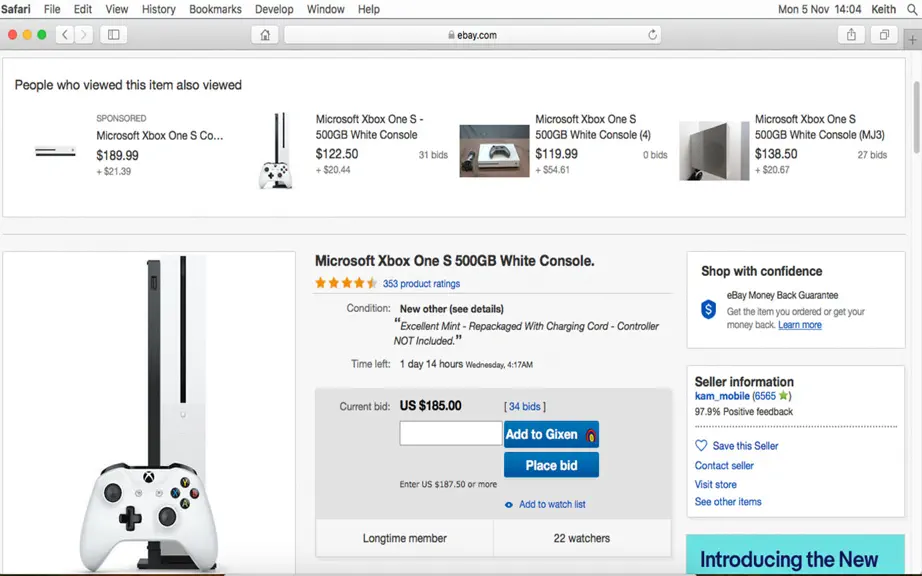The height and width of the screenshot is (576, 922).
Task: Click the forward navigation arrow
Action: 84,35
